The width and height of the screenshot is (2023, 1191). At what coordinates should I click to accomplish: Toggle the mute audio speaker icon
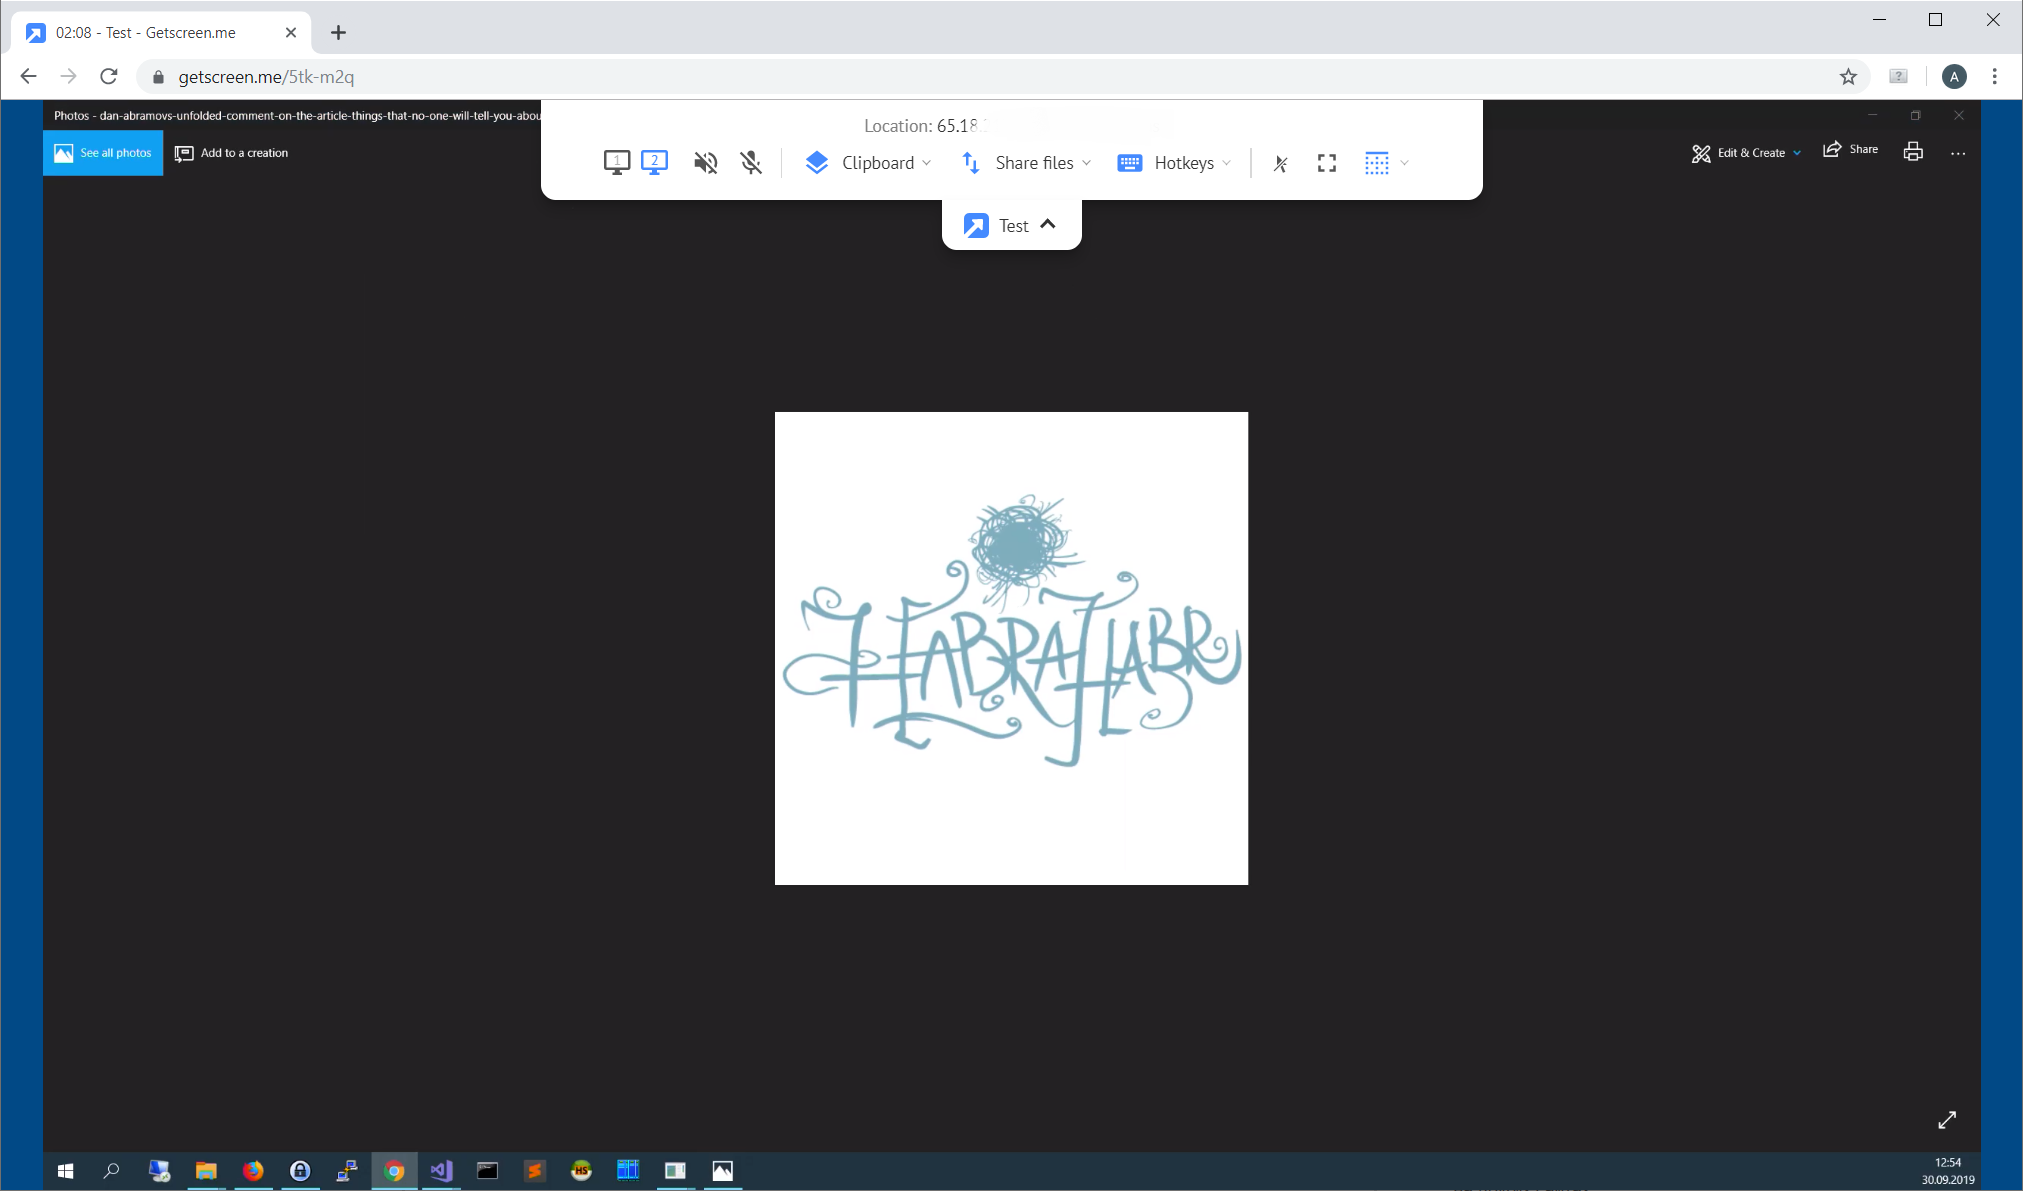(x=706, y=162)
